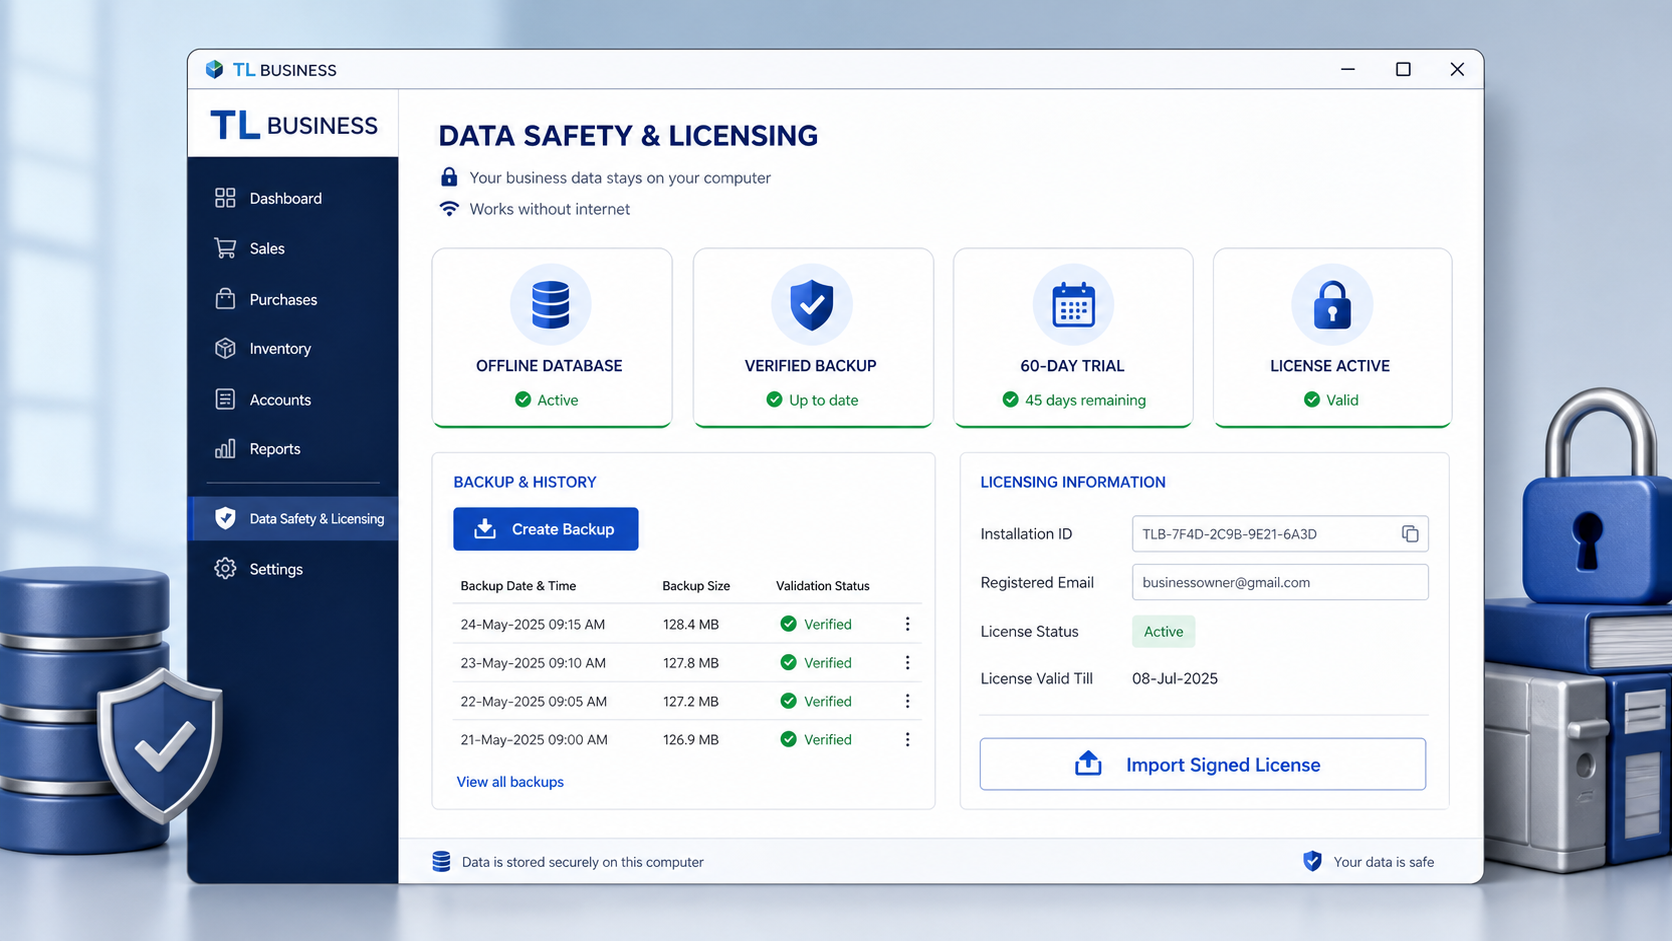The image size is (1672, 941).
Task: Select the 24-May-2025 09:15 AM backup row
Action: coord(687,624)
